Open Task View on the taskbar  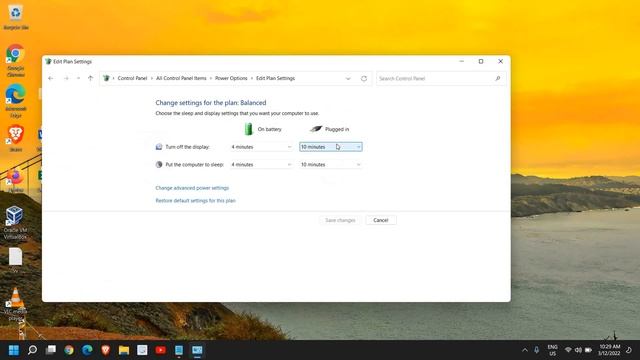51,350
